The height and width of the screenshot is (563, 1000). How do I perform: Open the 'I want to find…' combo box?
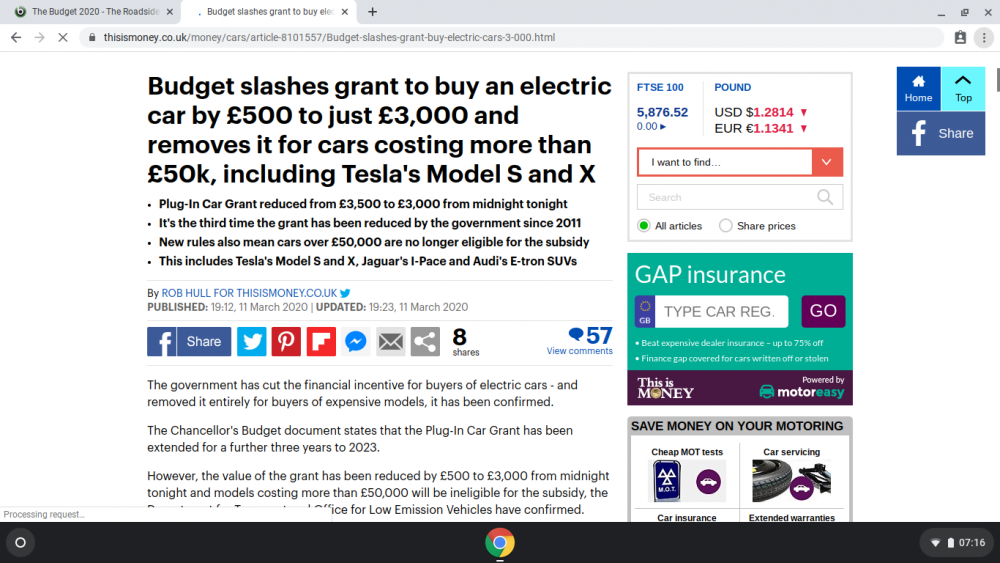click(740, 162)
